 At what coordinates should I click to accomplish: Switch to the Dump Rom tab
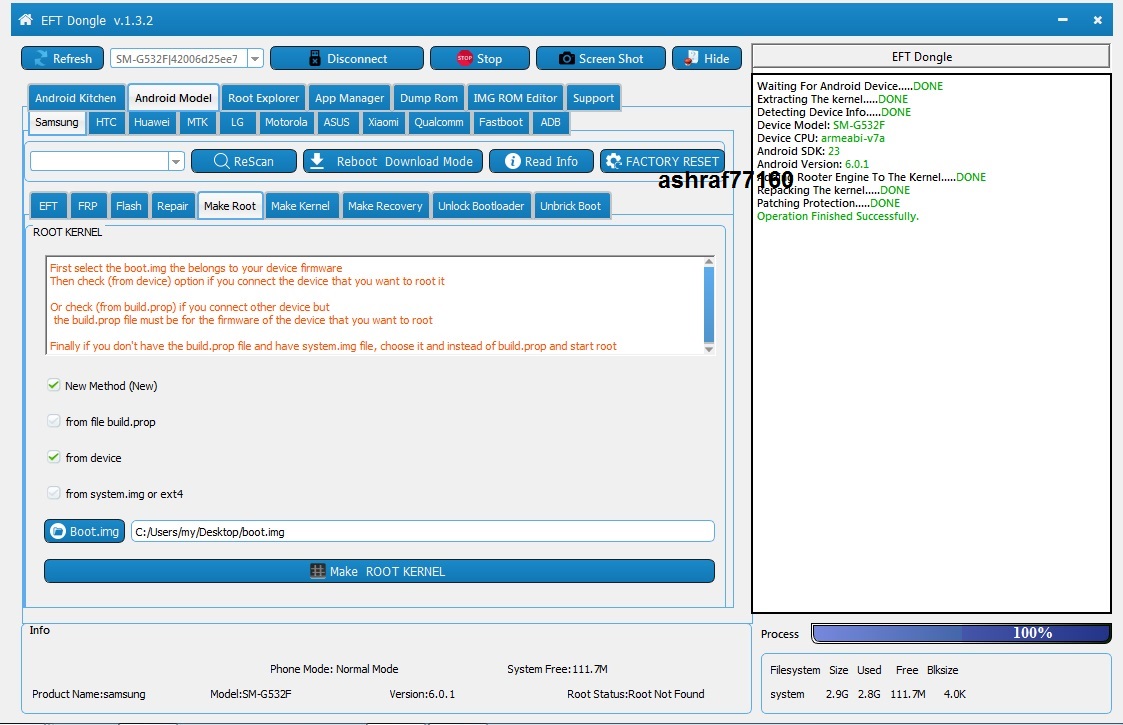coord(429,98)
